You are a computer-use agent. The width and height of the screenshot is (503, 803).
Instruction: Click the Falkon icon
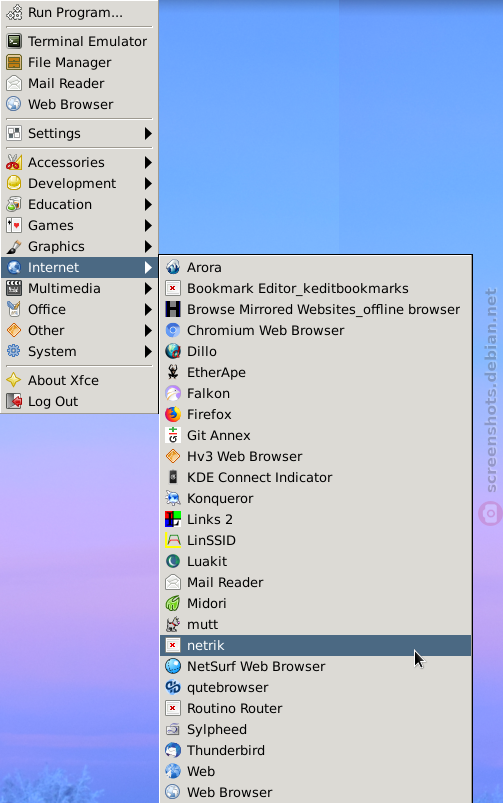point(173,393)
